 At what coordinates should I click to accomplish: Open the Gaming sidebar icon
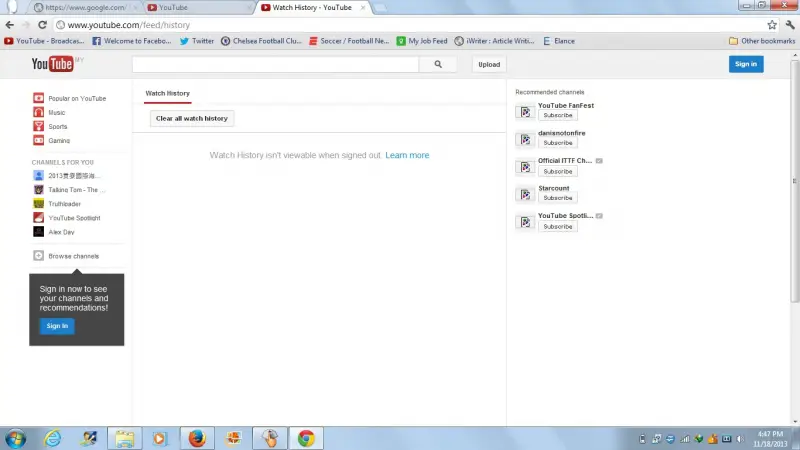[x=38, y=140]
